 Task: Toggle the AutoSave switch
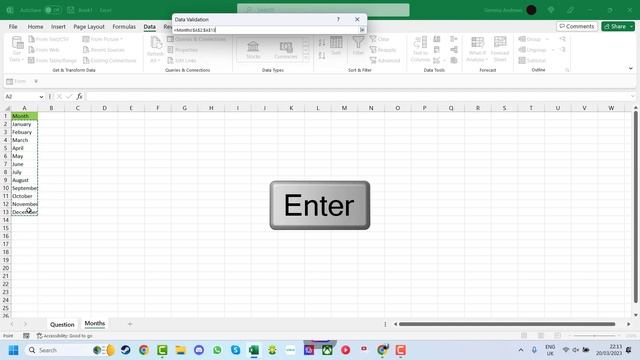click(53, 10)
